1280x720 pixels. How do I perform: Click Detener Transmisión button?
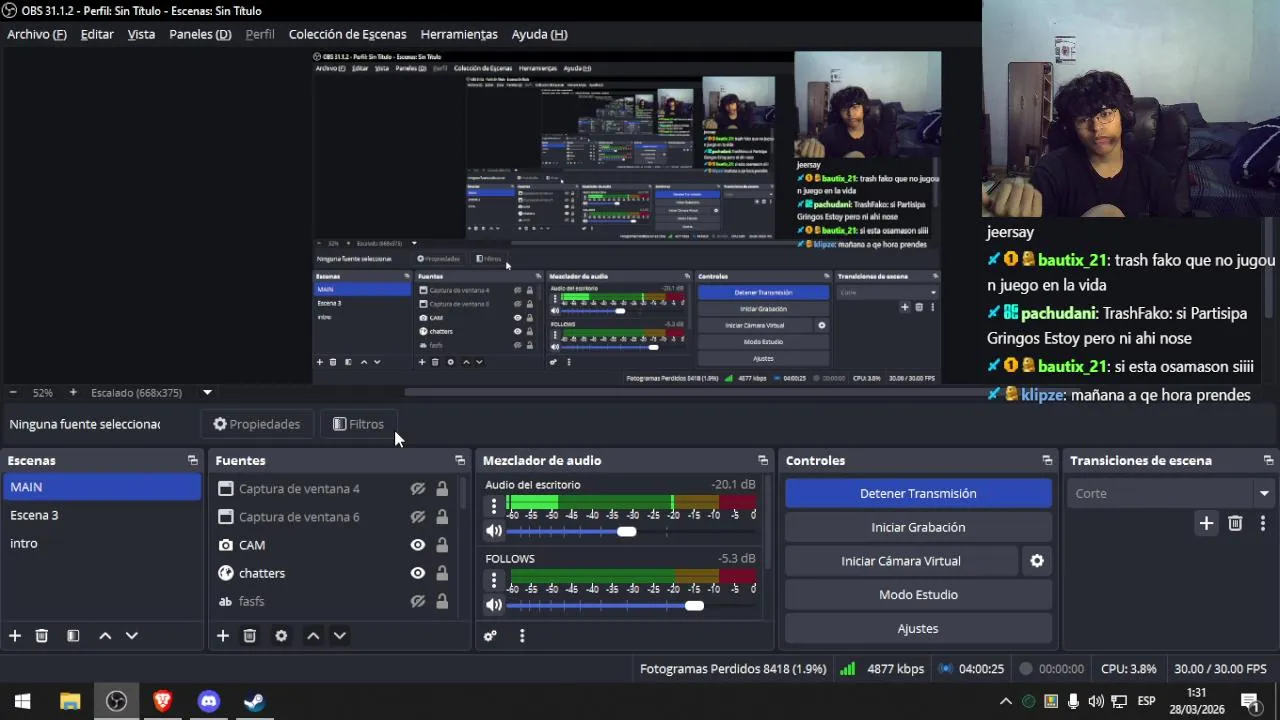click(x=918, y=493)
